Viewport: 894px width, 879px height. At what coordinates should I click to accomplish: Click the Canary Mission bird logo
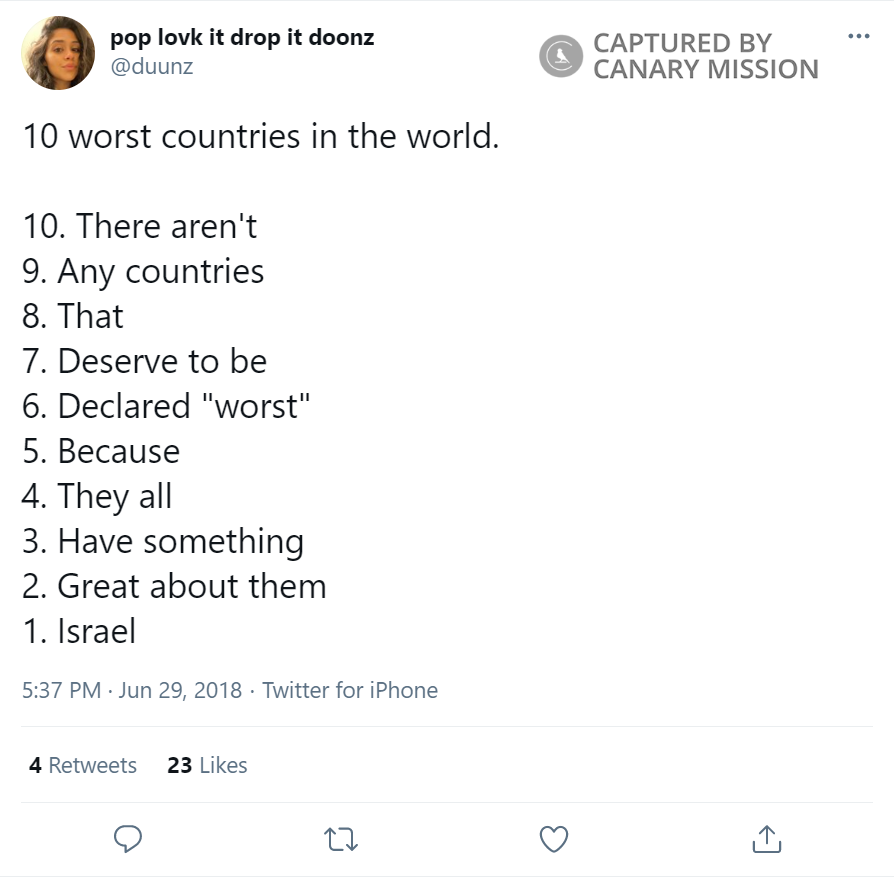click(560, 56)
